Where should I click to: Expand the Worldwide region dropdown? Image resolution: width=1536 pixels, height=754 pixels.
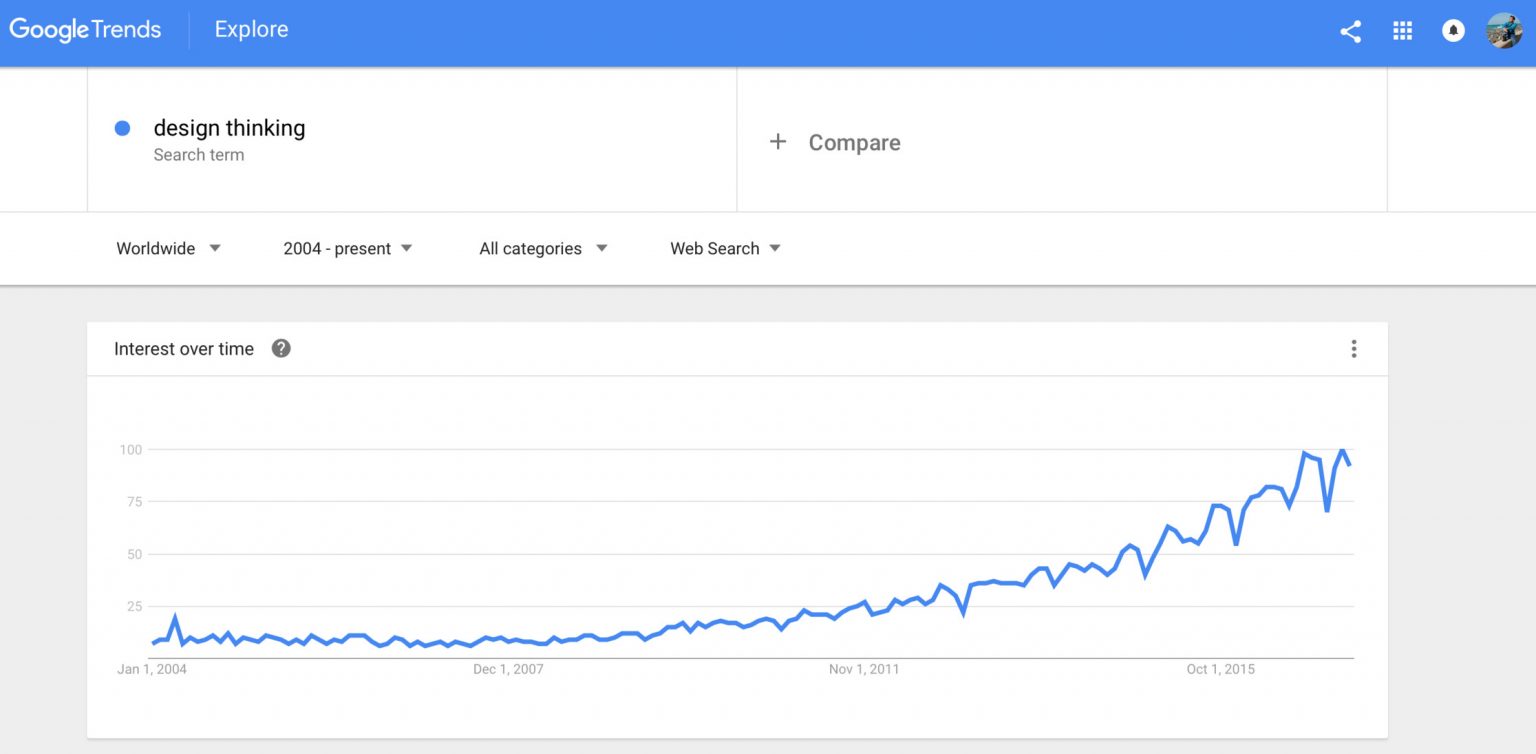[168, 248]
